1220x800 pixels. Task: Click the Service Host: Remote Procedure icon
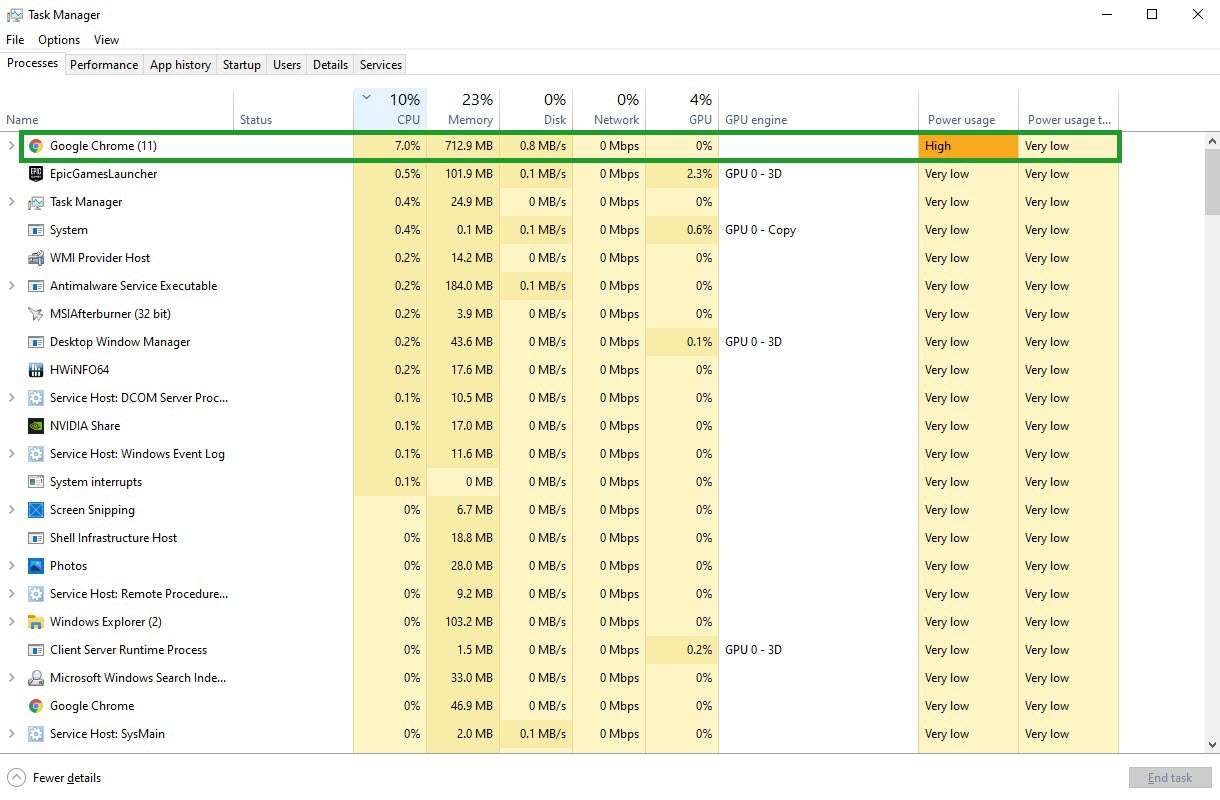(36, 594)
